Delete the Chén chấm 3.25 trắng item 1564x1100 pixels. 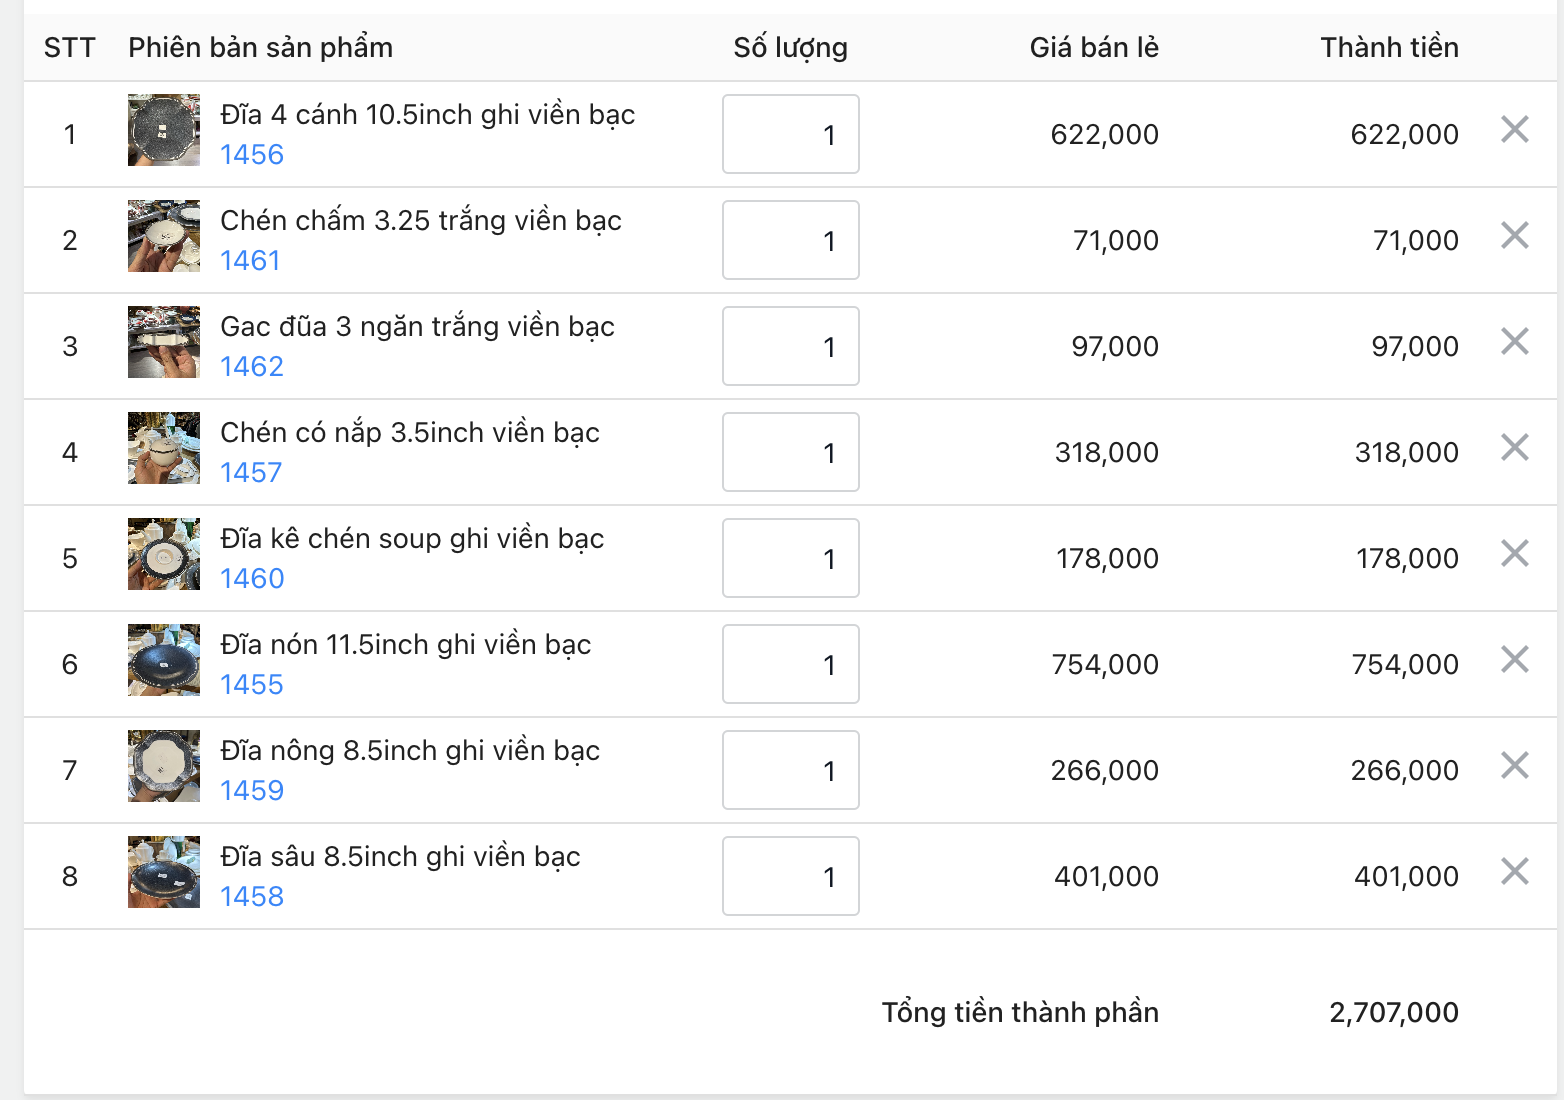click(x=1515, y=235)
